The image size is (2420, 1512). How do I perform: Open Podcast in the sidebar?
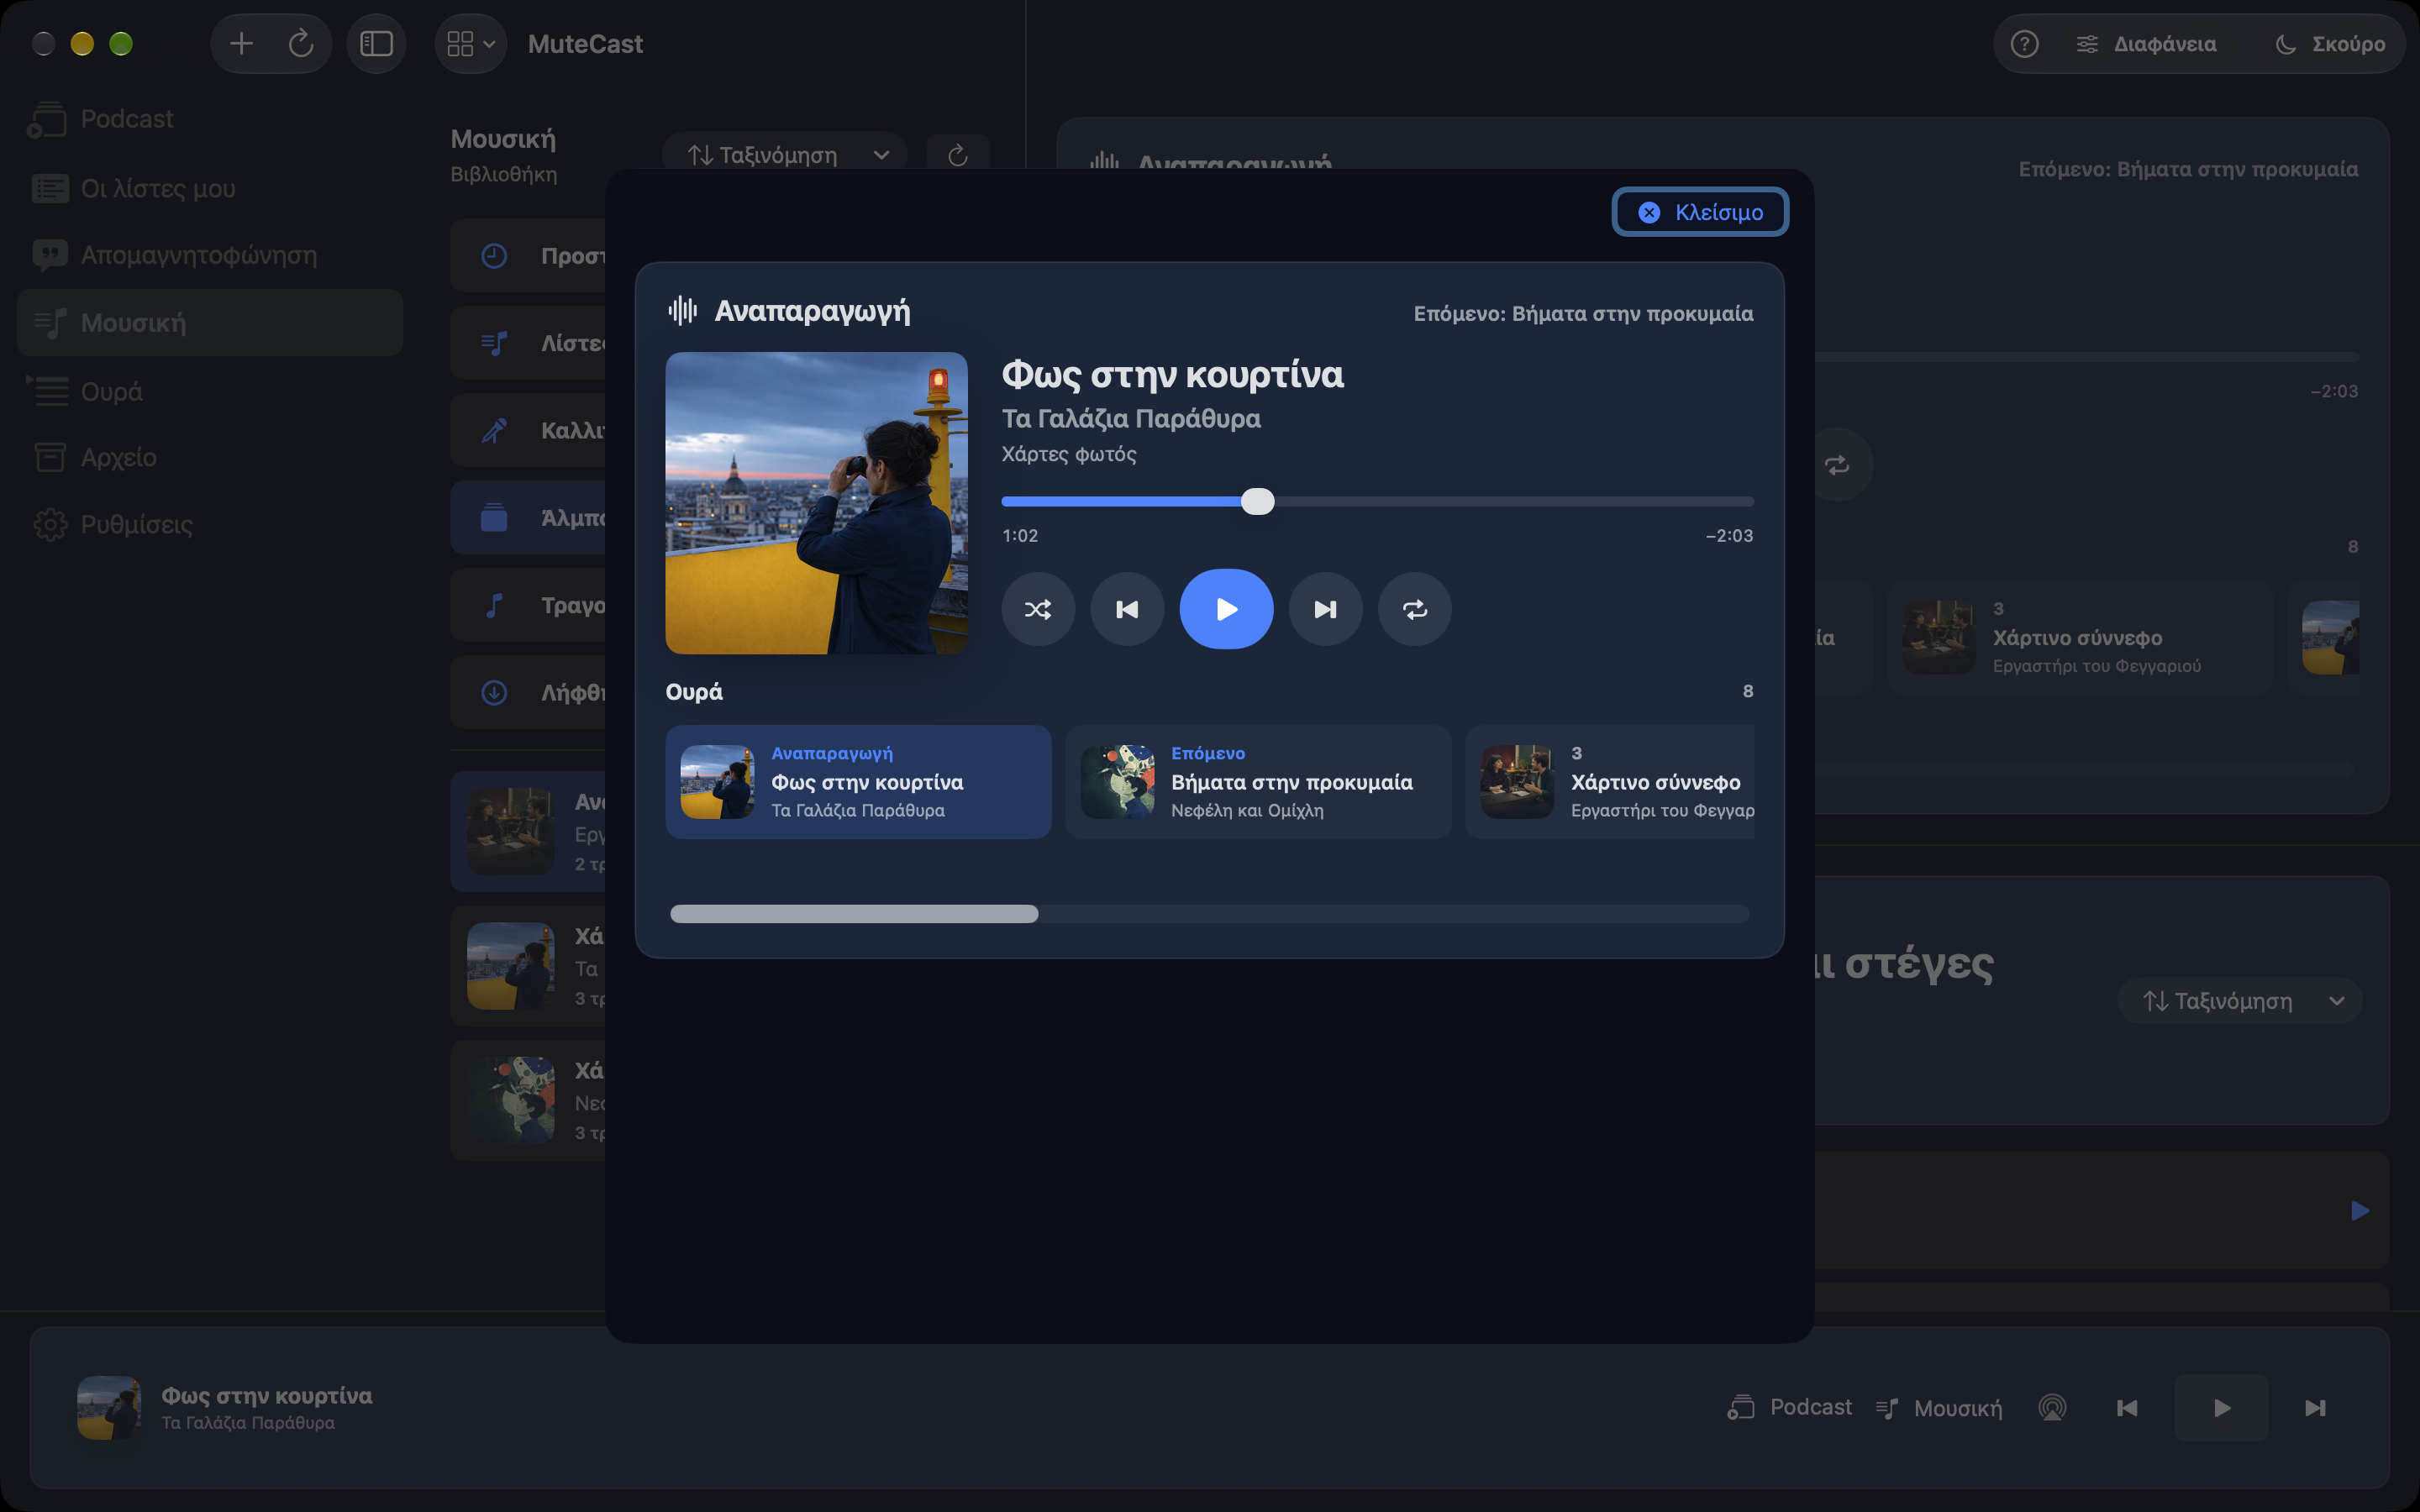coord(208,119)
